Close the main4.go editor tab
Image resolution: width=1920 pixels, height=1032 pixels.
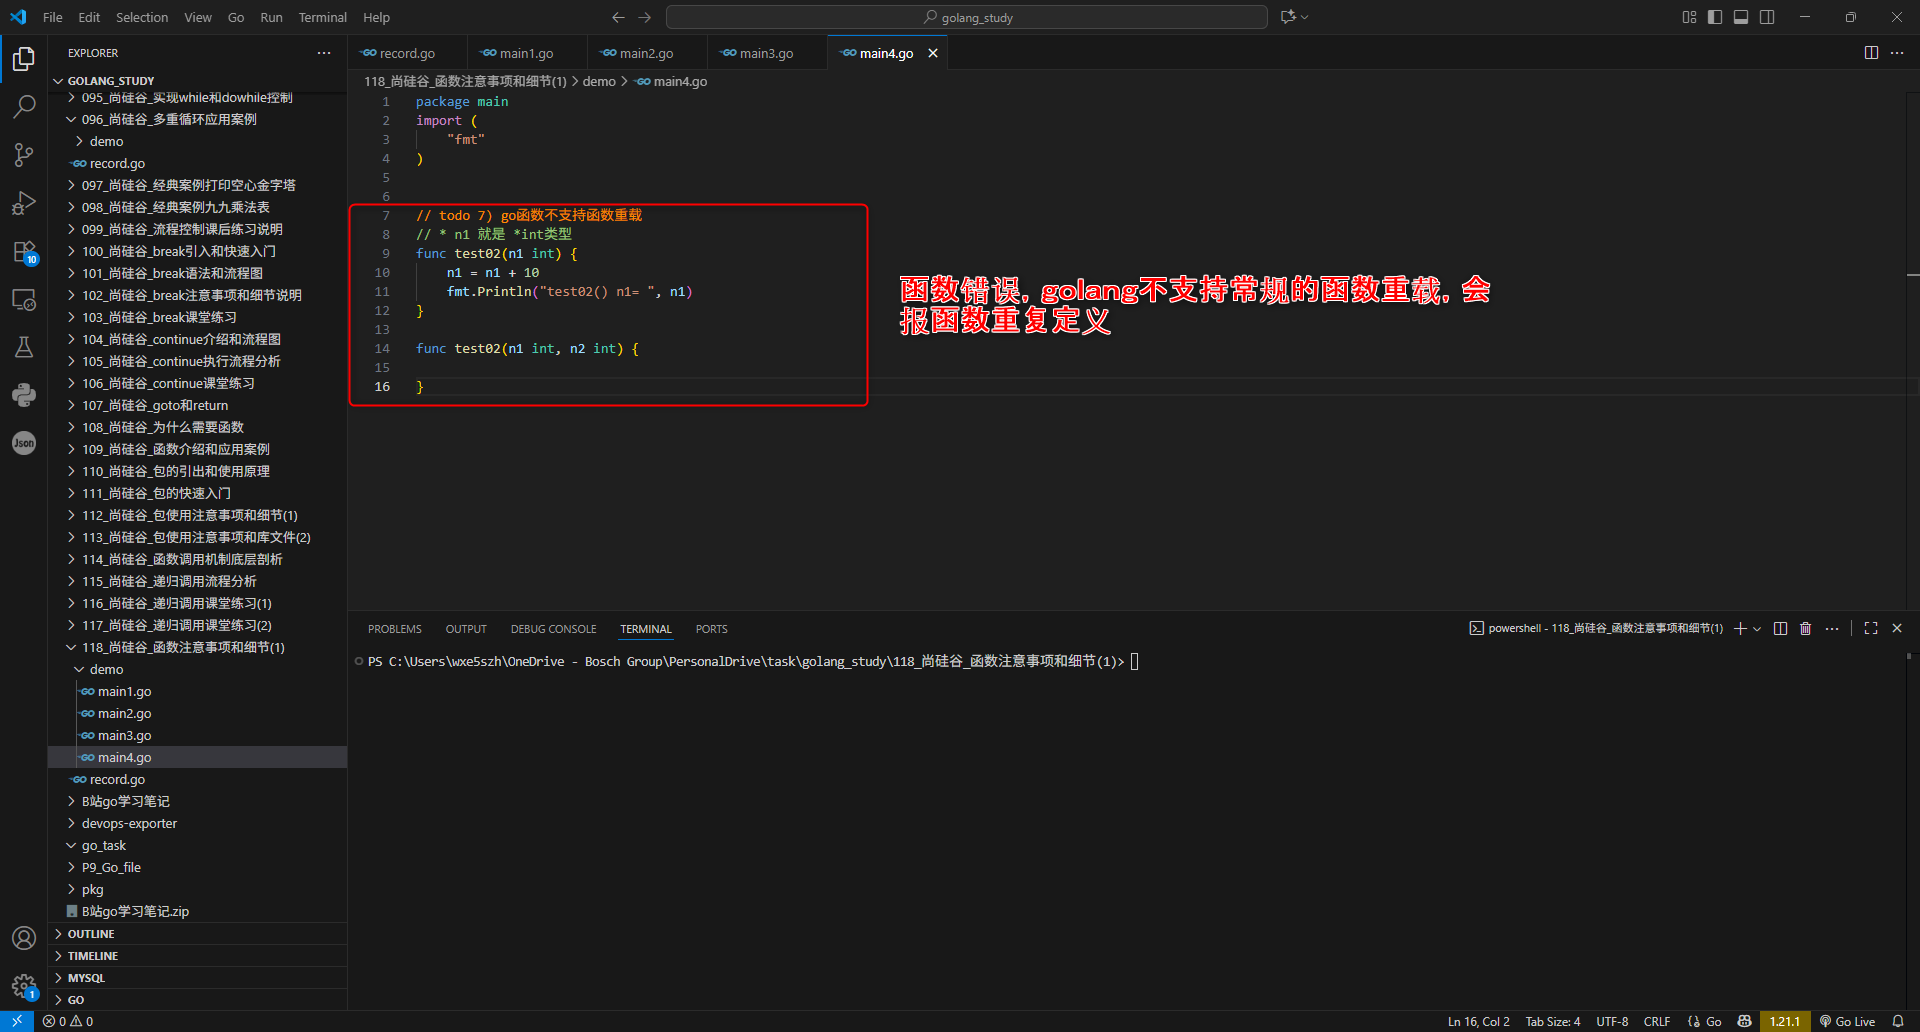point(933,53)
